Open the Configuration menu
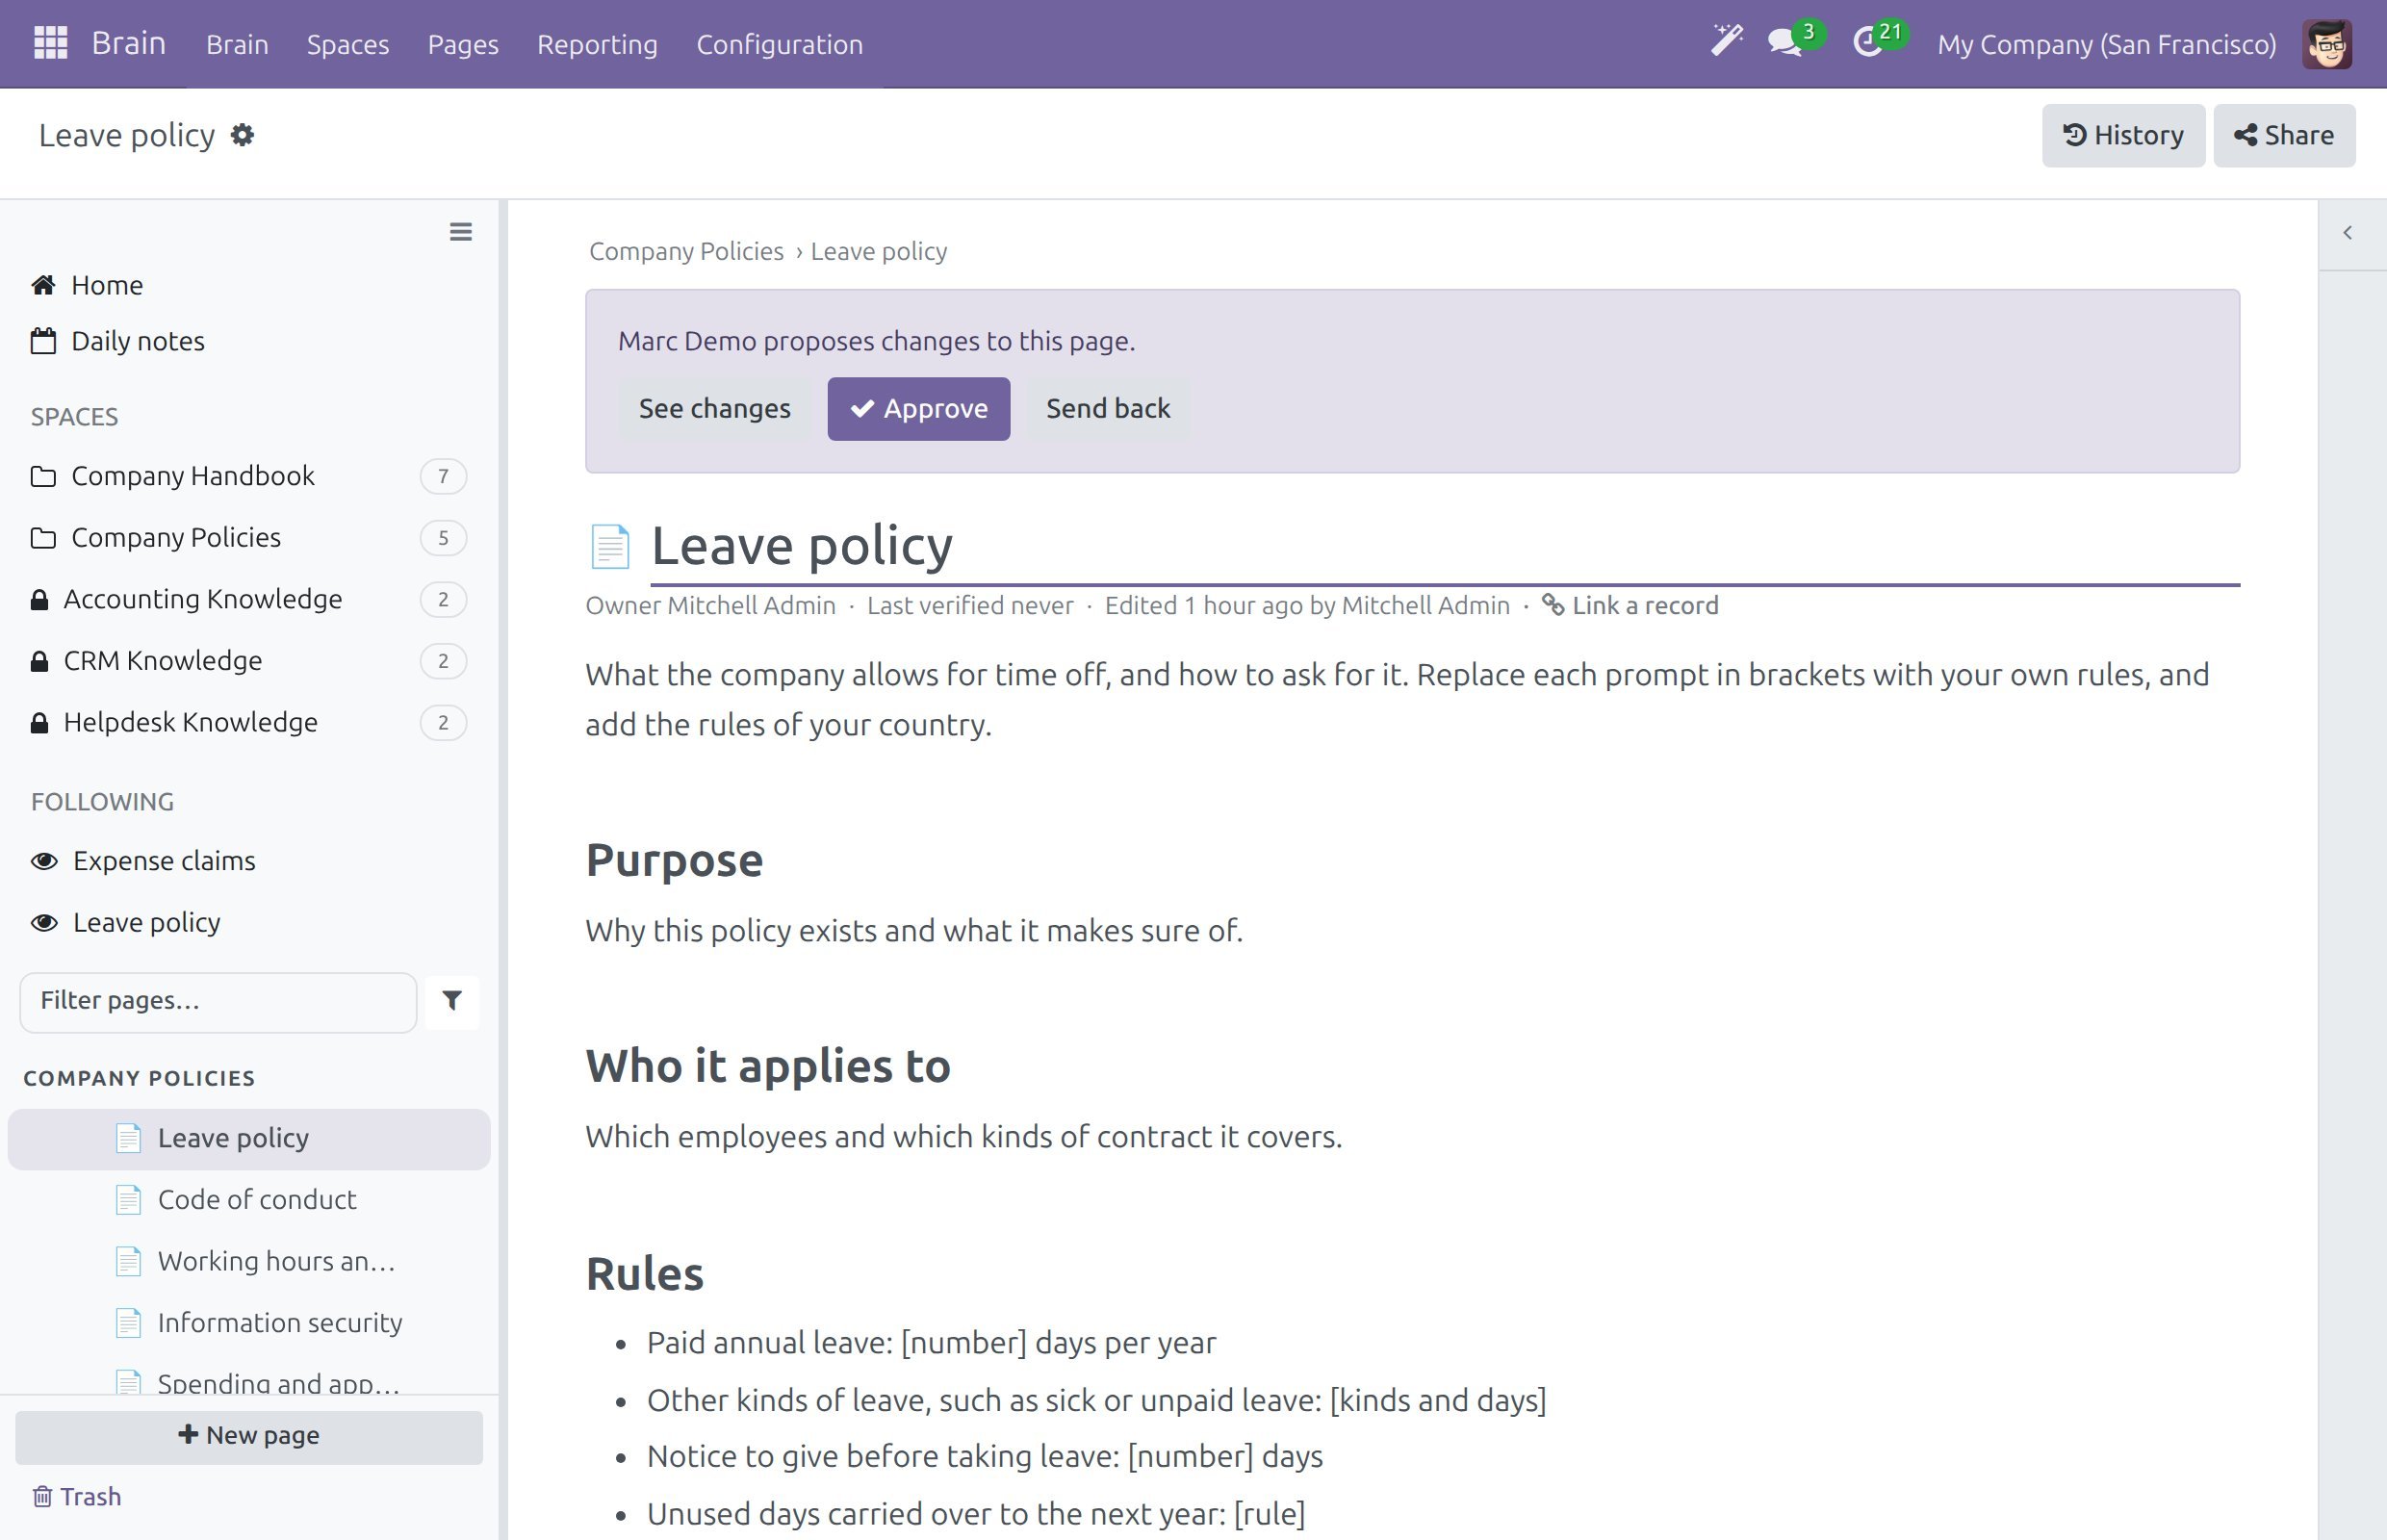The image size is (2387, 1540). [780, 44]
